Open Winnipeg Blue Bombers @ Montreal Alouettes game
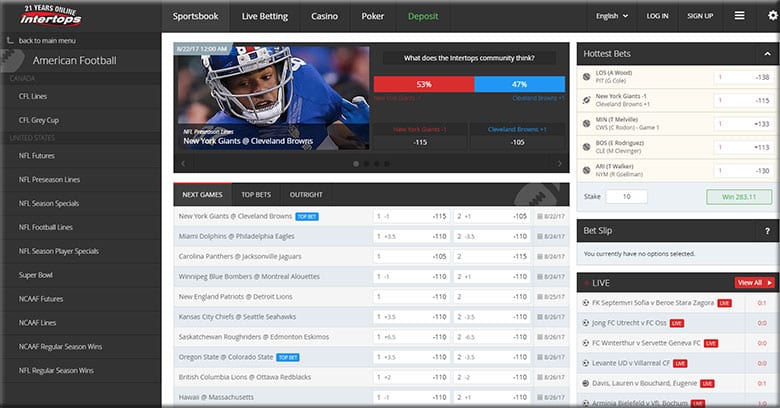The width and height of the screenshot is (780, 408). [249, 277]
